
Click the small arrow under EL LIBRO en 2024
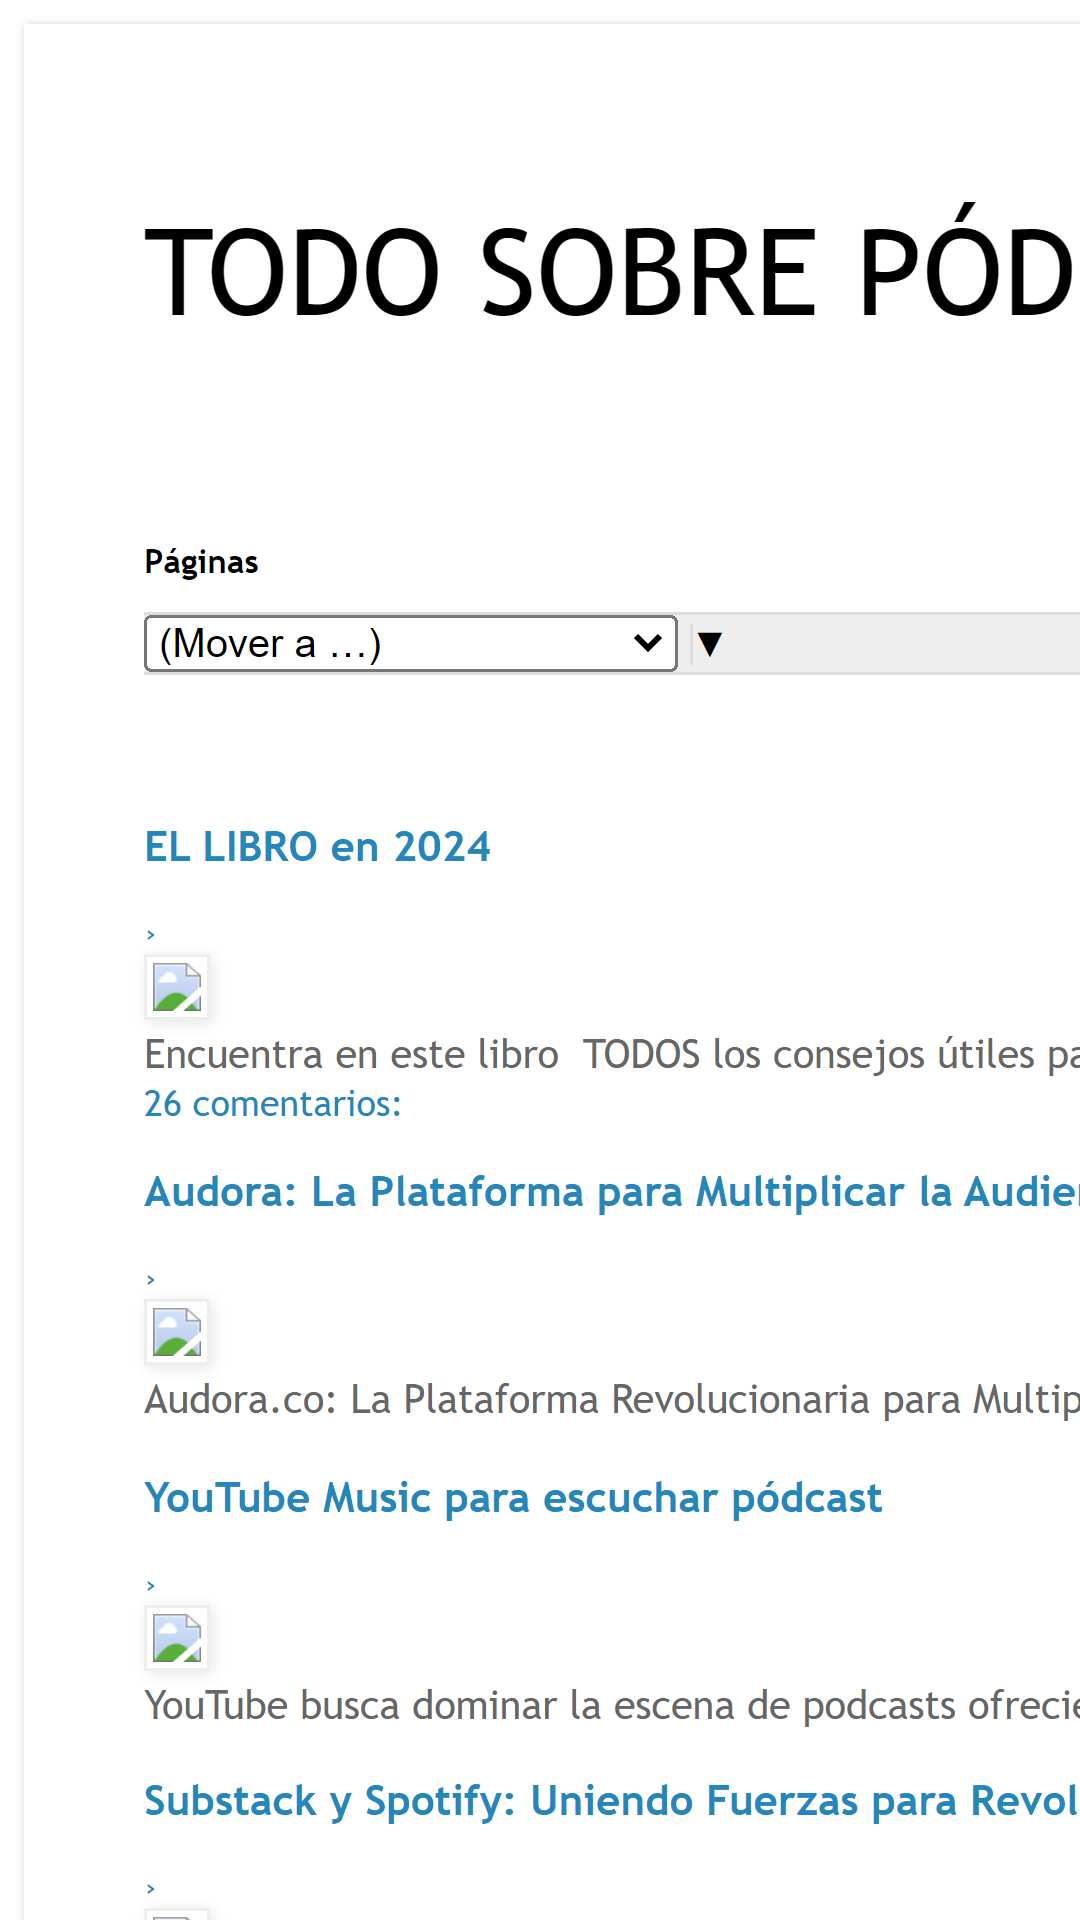click(x=151, y=935)
